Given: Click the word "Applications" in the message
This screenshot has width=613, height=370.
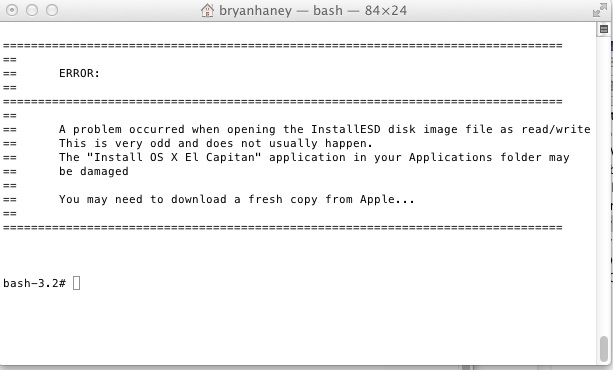Looking at the screenshot, I should pyautogui.click(x=450, y=157).
